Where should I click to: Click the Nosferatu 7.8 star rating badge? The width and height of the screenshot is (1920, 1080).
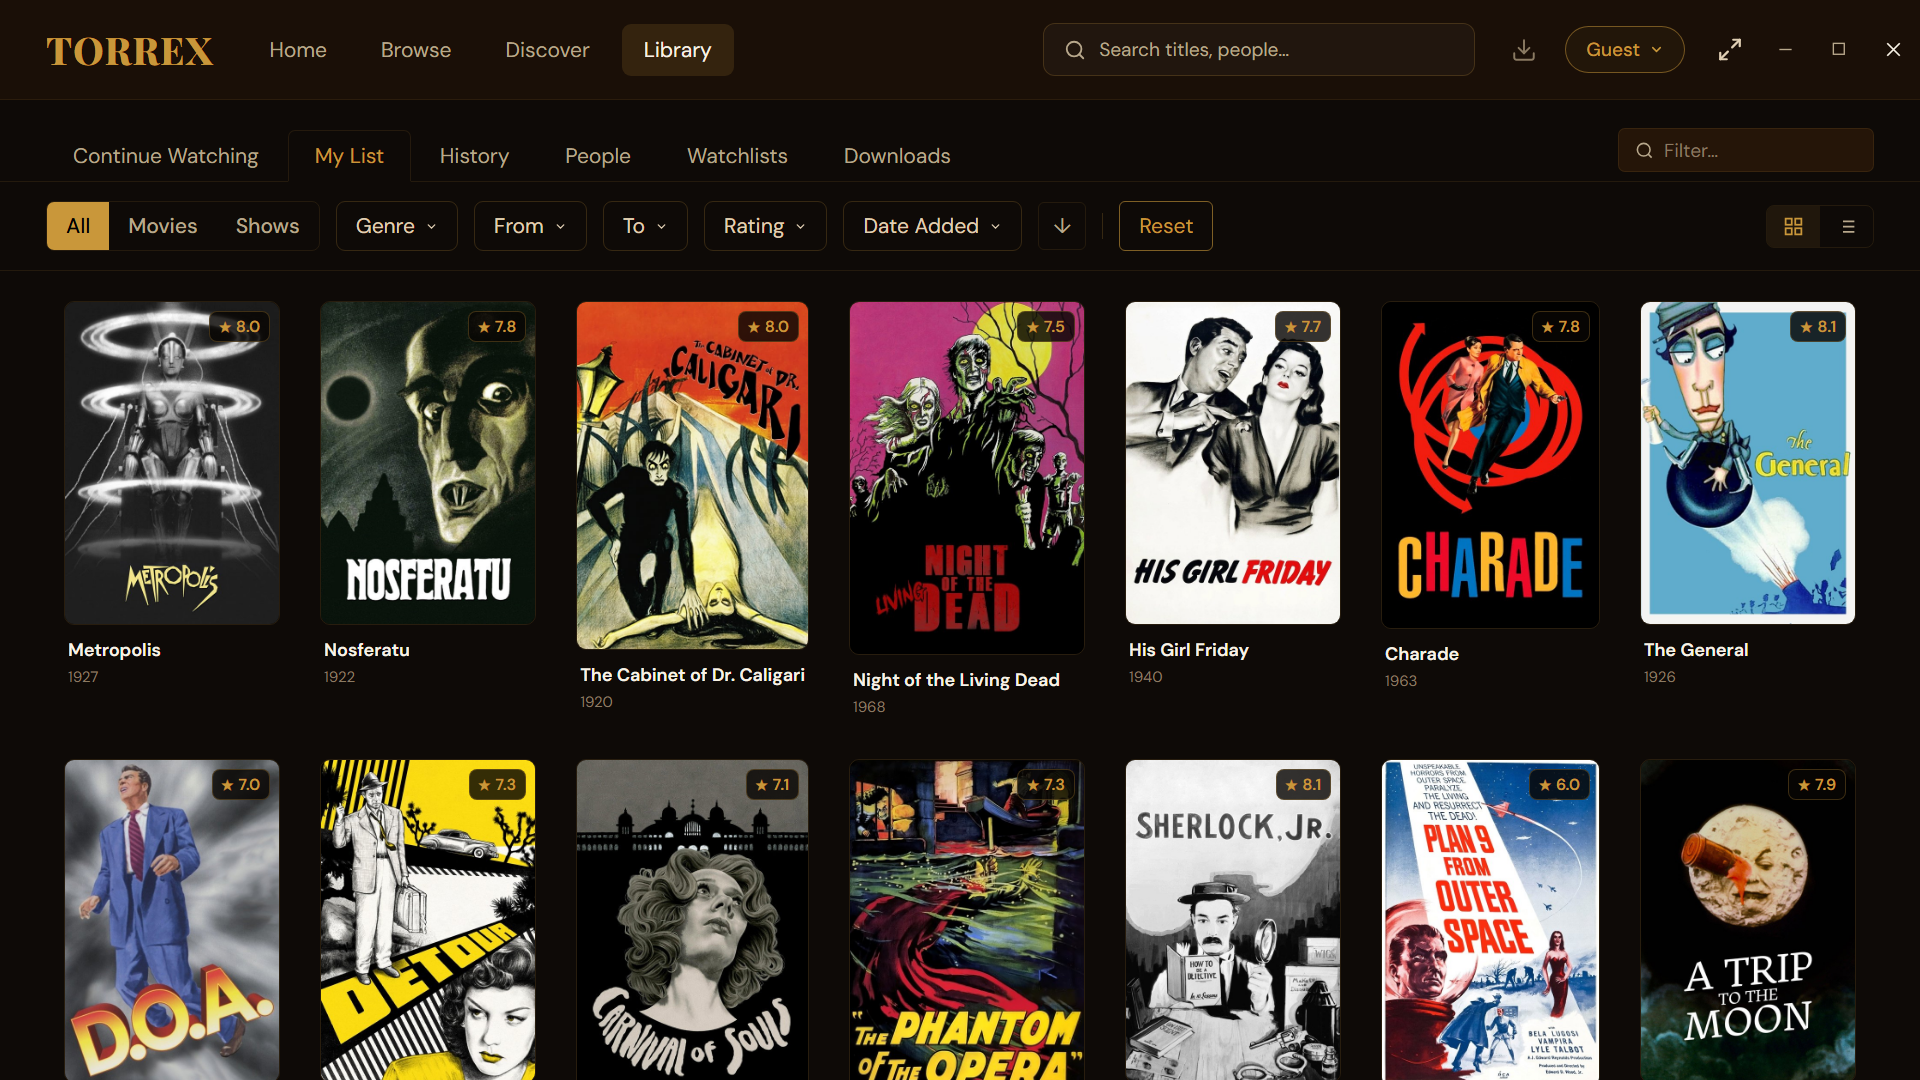click(497, 327)
